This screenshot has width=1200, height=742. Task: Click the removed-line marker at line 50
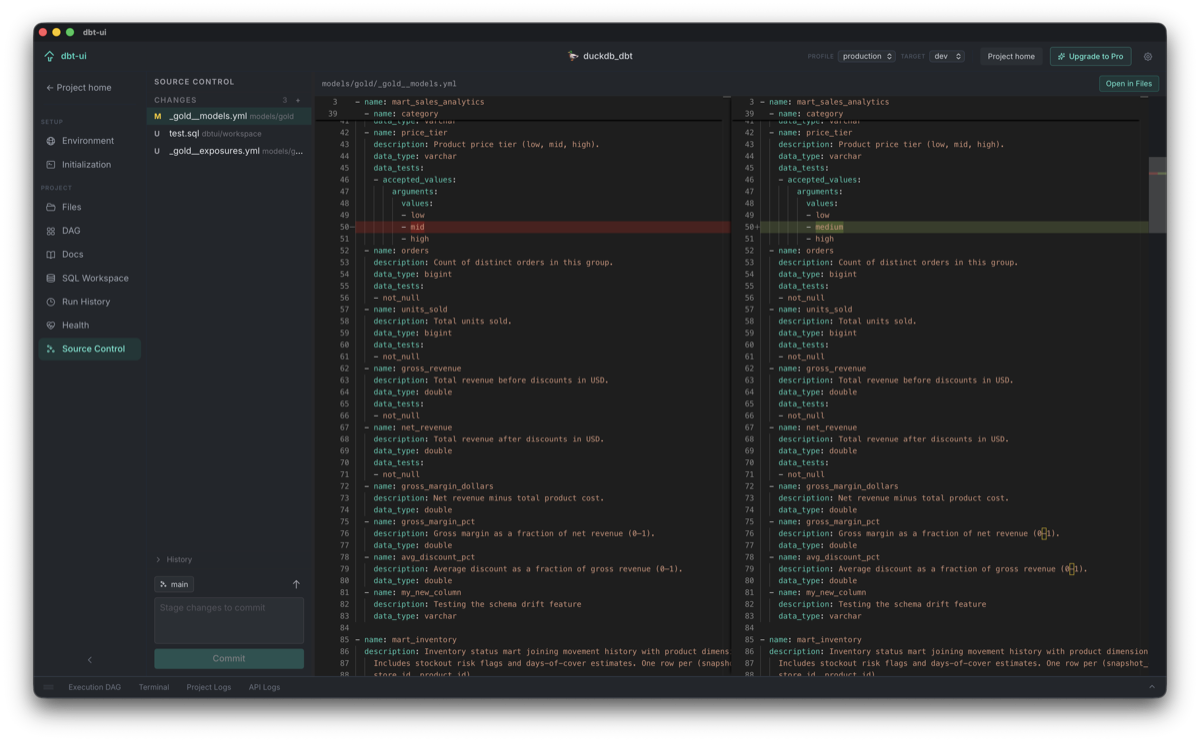click(353, 227)
